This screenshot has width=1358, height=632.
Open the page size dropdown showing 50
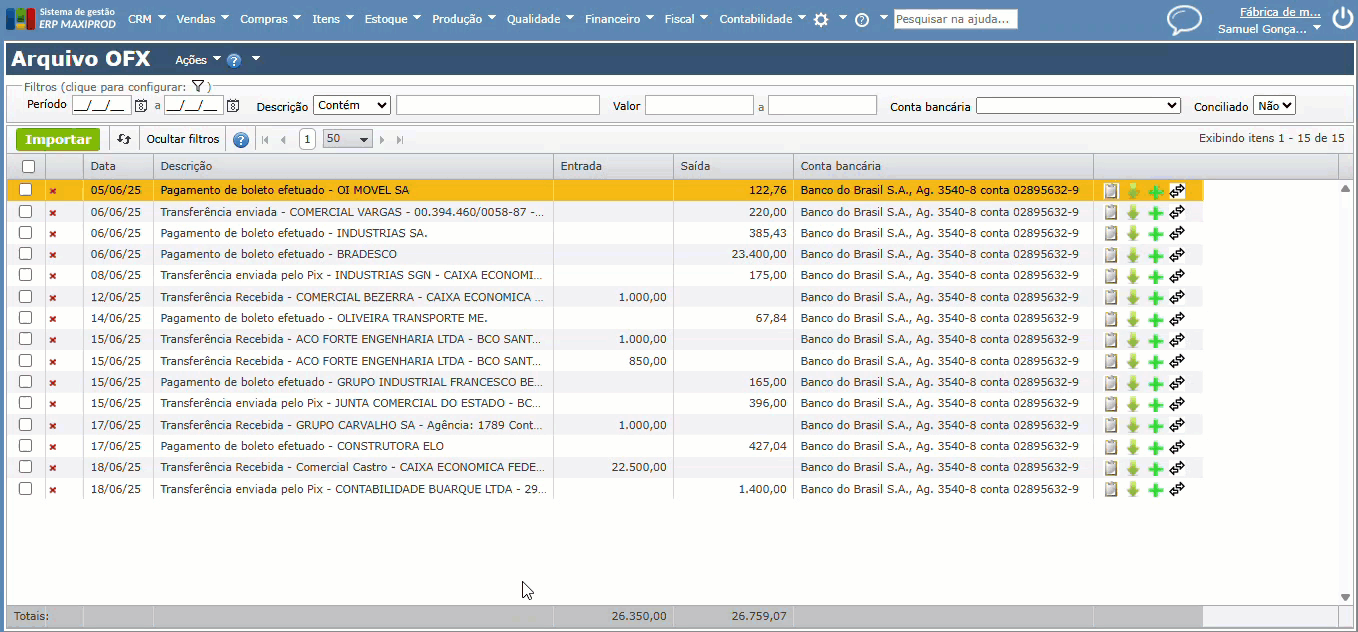click(x=347, y=139)
